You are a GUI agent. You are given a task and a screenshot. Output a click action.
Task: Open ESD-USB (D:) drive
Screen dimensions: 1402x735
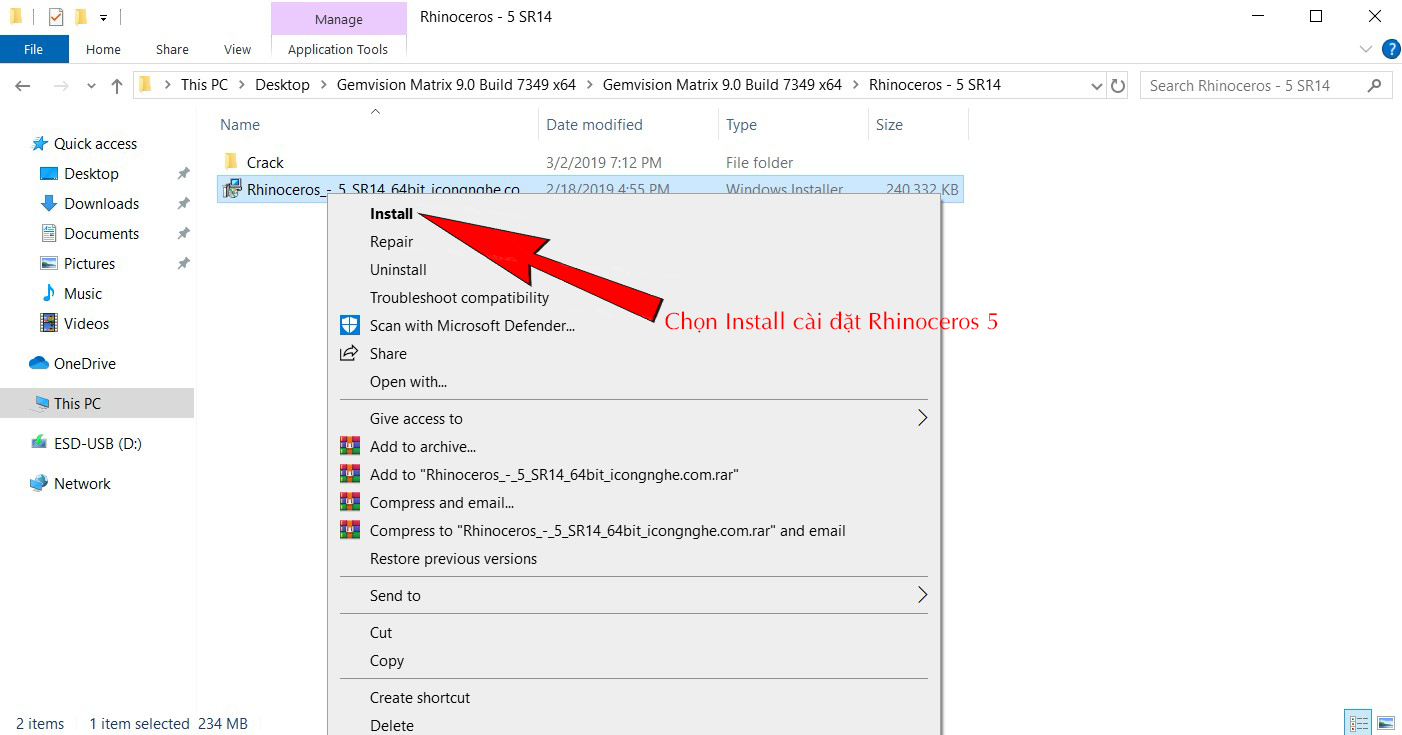pos(97,443)
